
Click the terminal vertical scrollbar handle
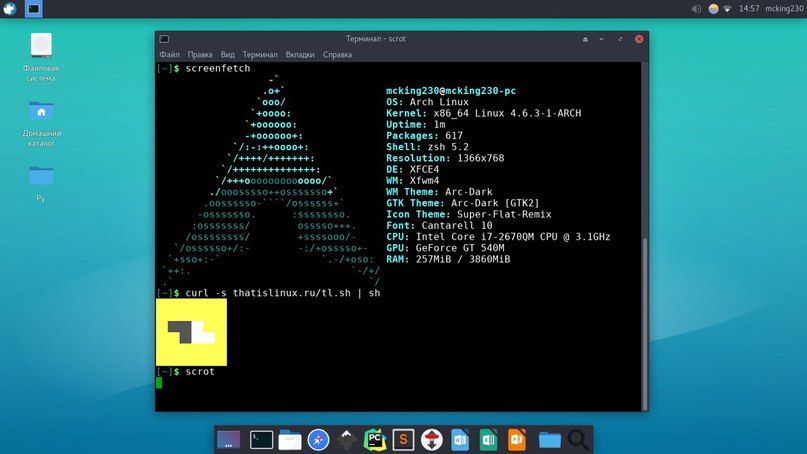tap(645, 323)
